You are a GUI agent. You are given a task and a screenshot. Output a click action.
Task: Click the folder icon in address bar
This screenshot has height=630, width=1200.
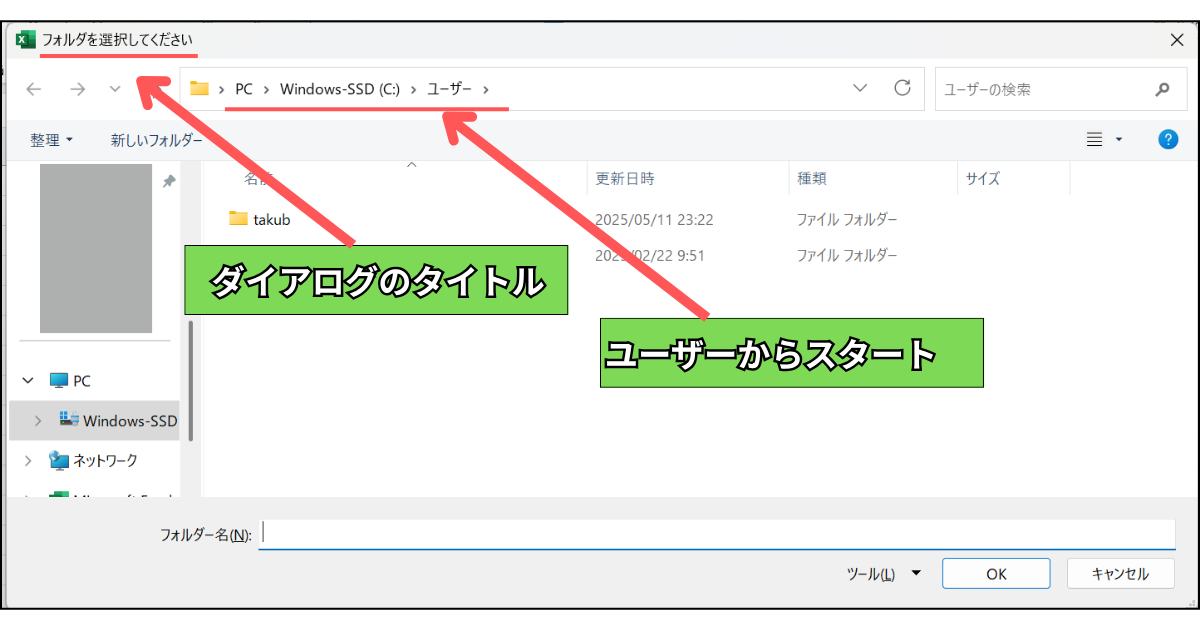(199, 88)
